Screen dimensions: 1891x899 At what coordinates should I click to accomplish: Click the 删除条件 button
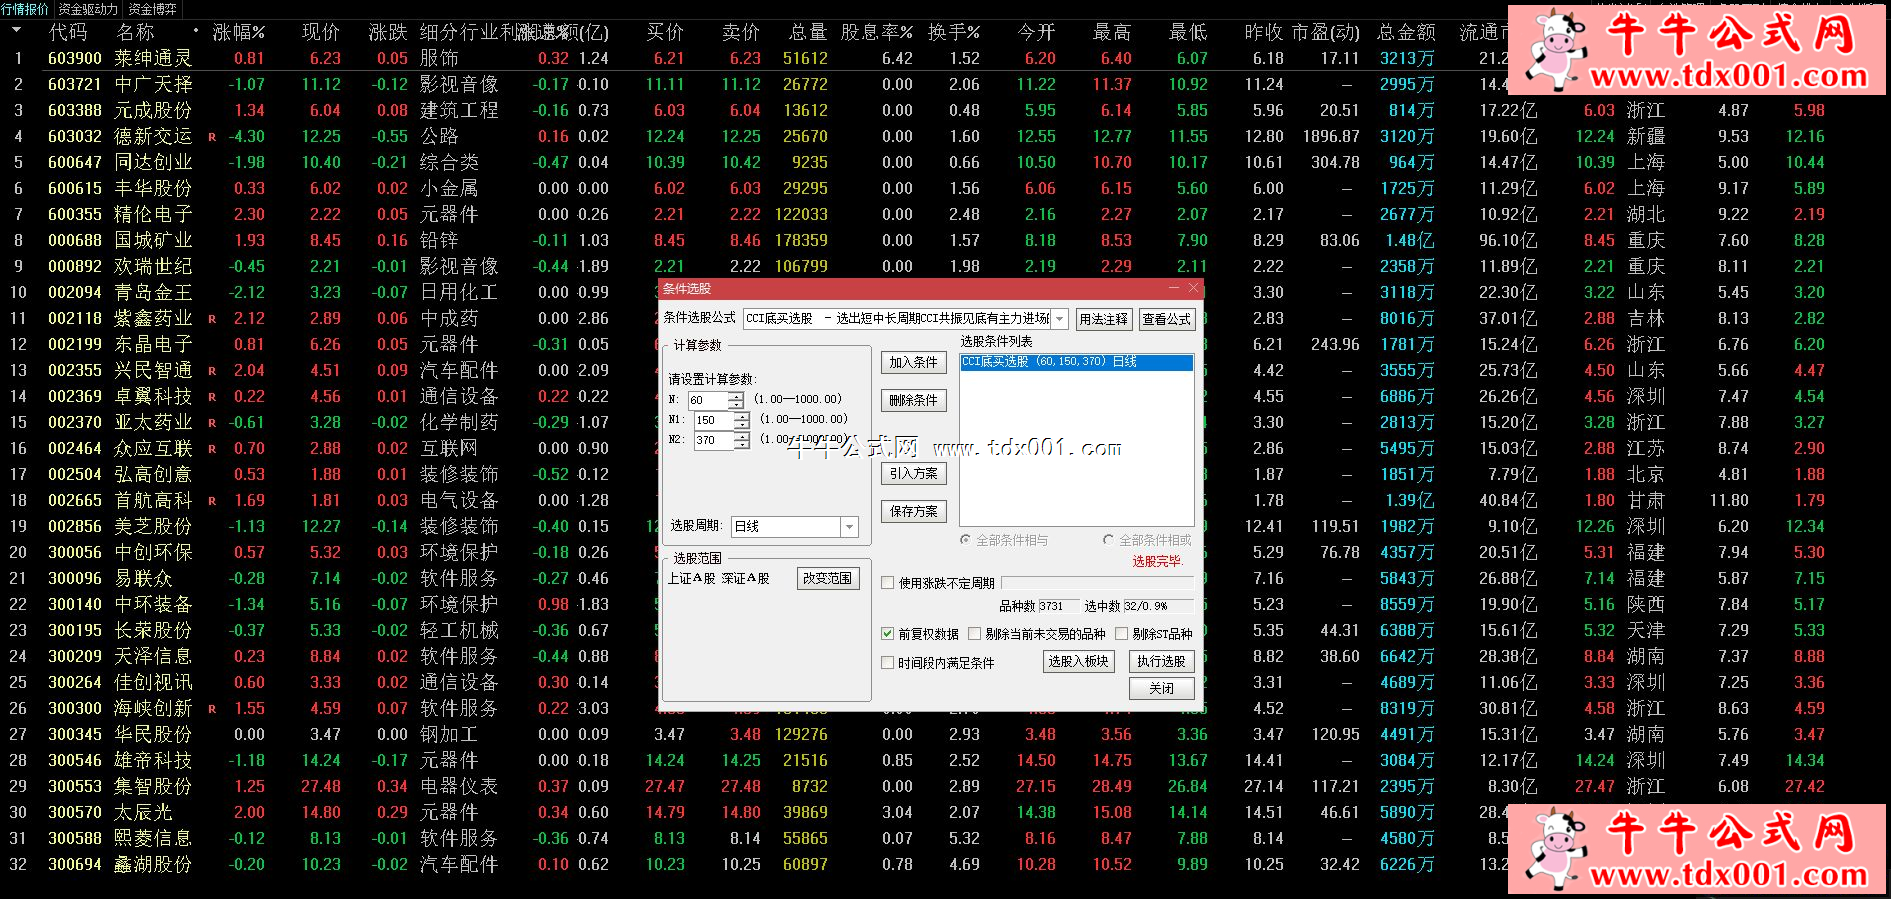(x=914, y=400)
